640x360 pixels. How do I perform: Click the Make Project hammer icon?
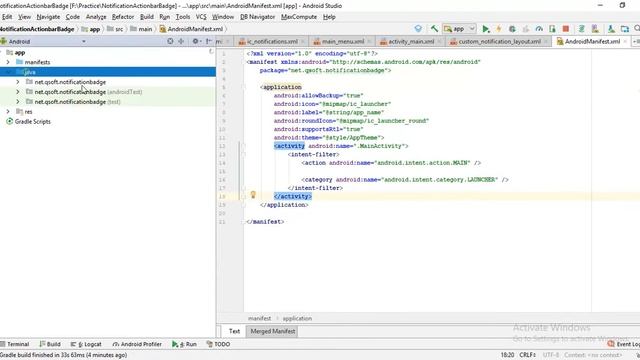434,29
